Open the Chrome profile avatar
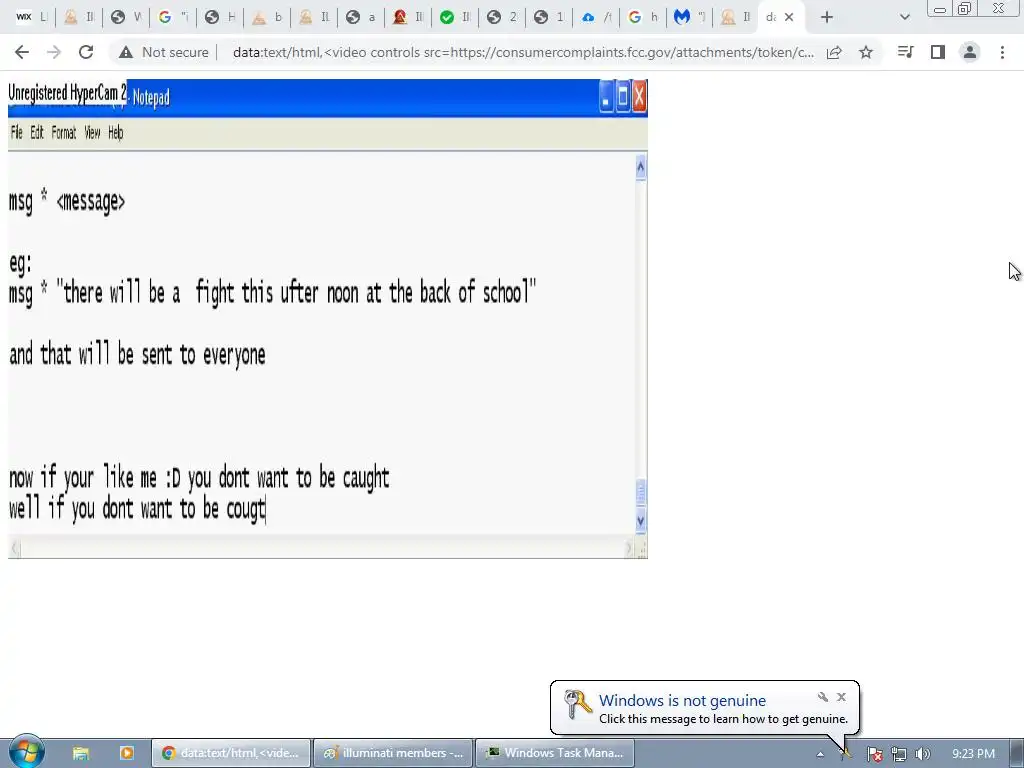 970,52
